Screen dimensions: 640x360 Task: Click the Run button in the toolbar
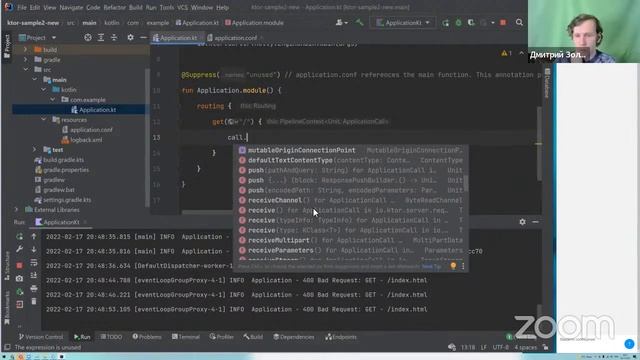click(x=445, y=23)
